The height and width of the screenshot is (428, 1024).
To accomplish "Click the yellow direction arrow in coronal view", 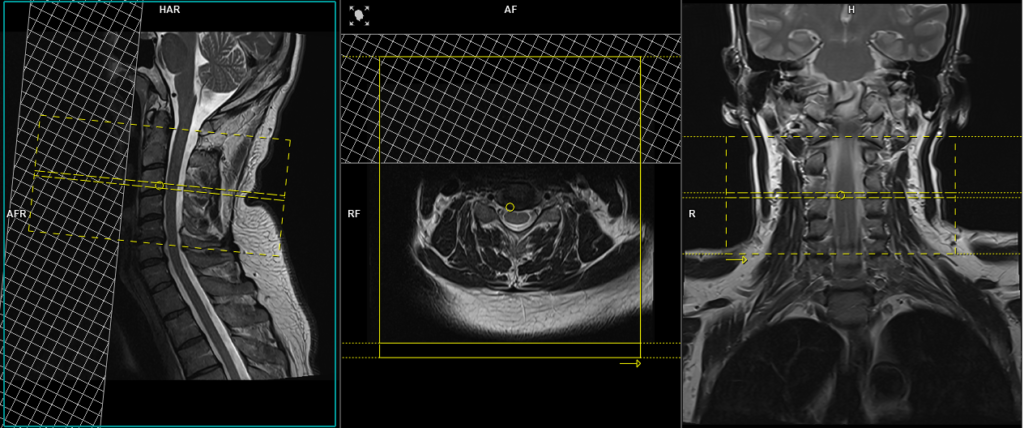I will point(737,260).
